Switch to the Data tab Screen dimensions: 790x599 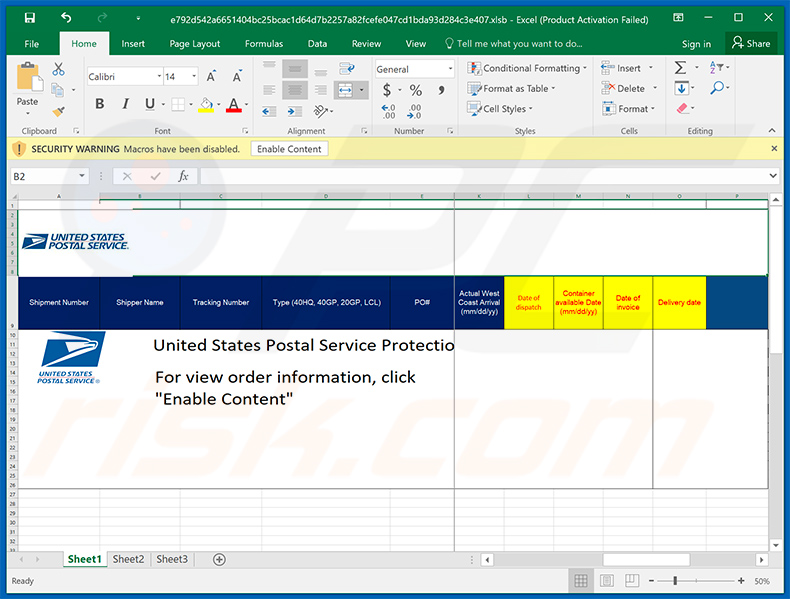pos(317,44)
